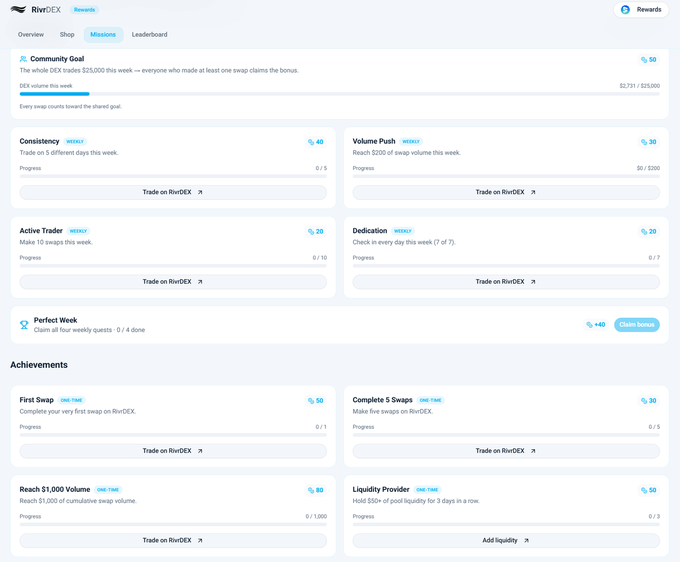Go to the Leaderboard tab

pyautogui.click(x=150, y=35)
